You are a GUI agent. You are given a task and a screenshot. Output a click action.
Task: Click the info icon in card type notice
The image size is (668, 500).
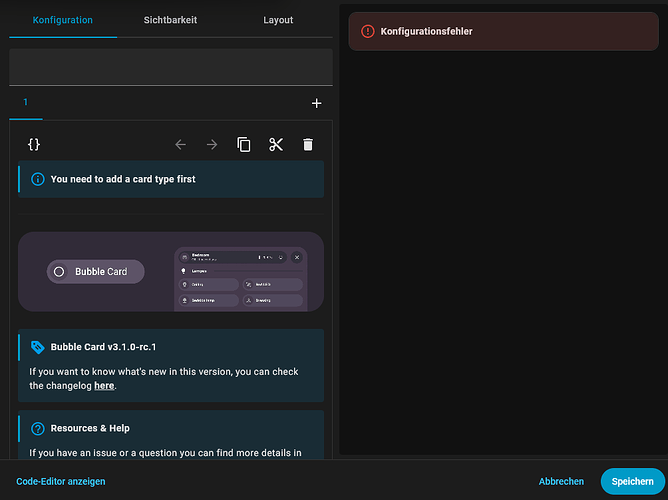[x=38, y=180]
